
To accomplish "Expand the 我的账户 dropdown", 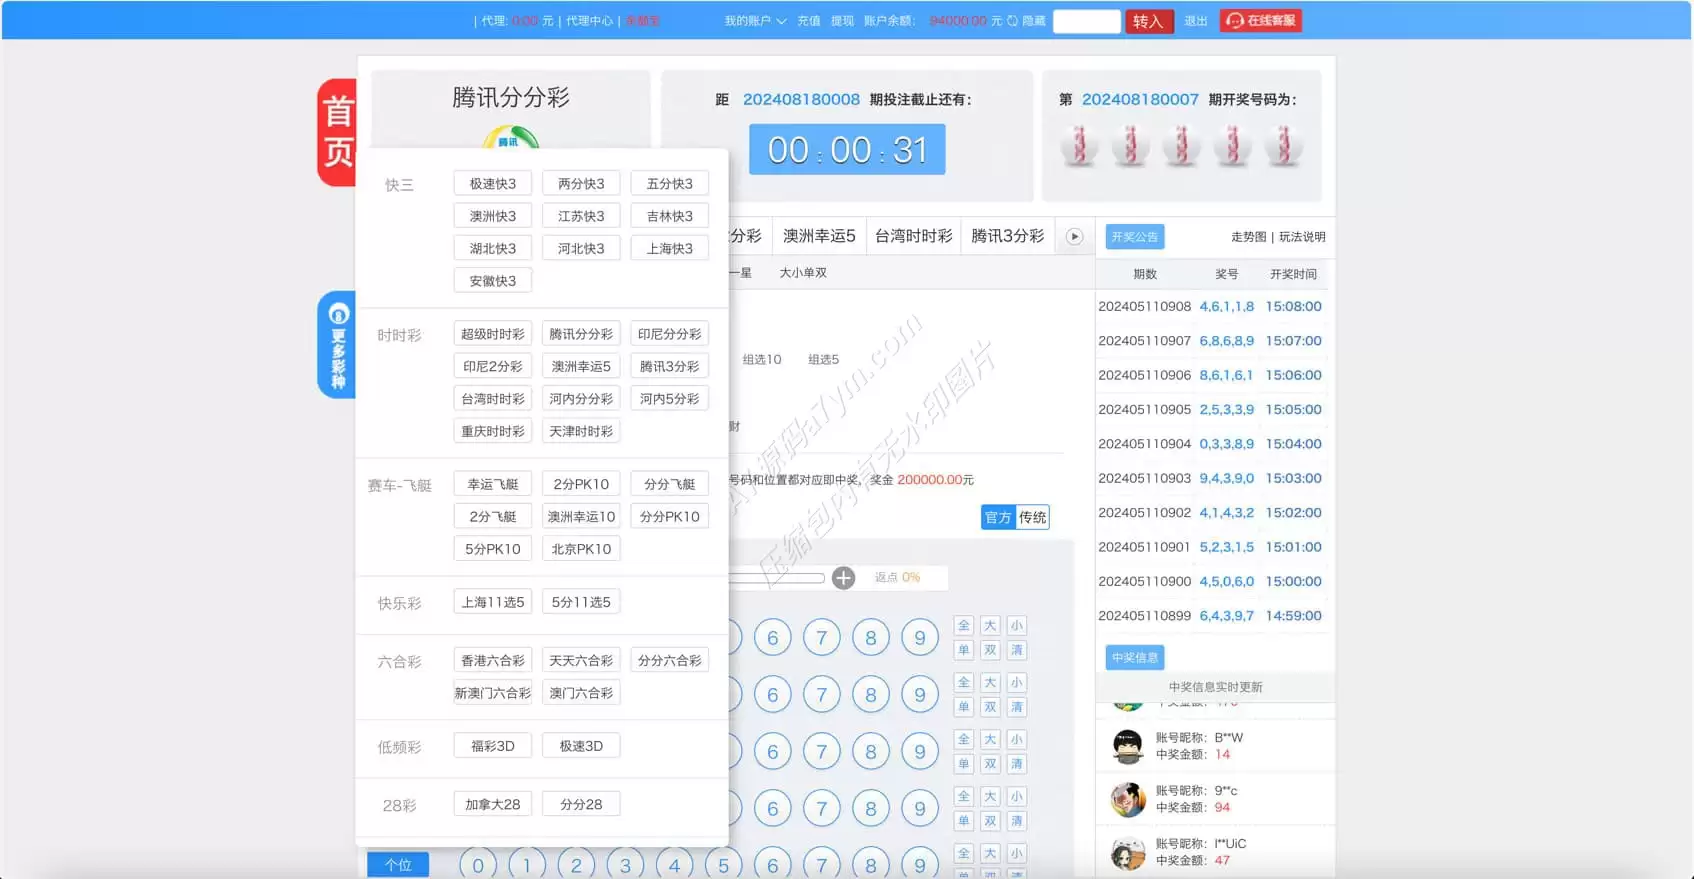I will click(755, 21).
